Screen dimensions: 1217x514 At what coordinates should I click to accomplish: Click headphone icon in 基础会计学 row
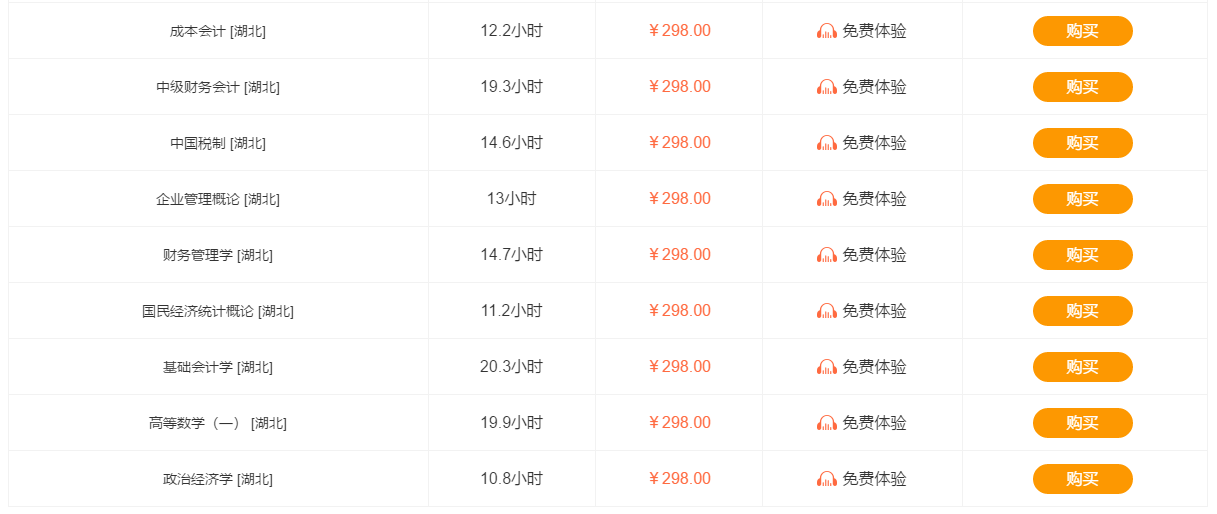coord(827,367)
